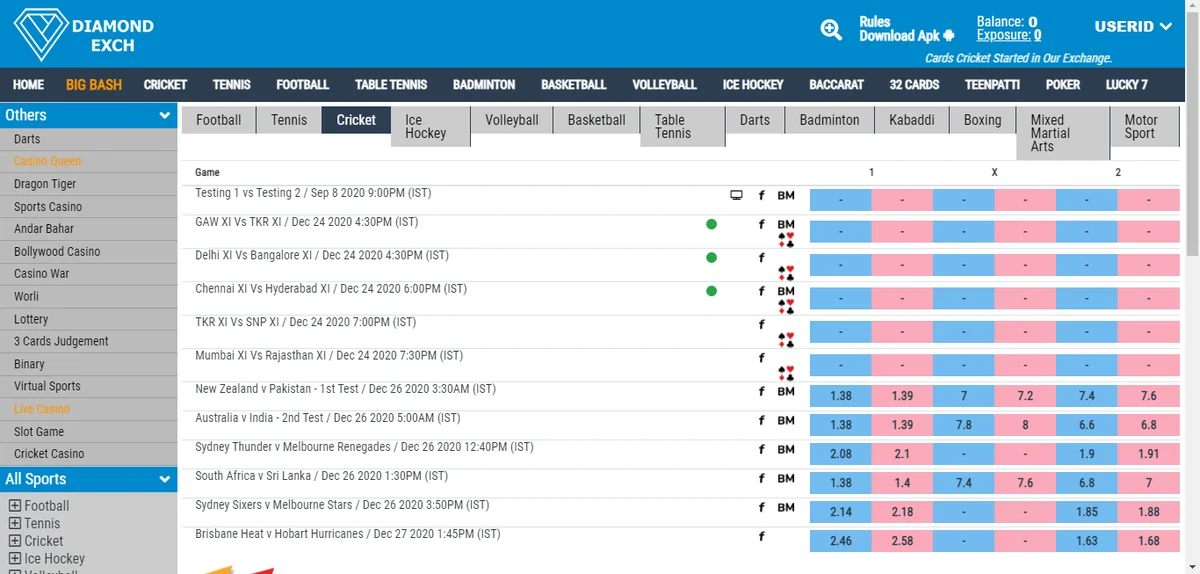Select the Kabaddi tab
Image resolution: width=1200 pixels, height=574 pixels.
click(x=911, y=120)
